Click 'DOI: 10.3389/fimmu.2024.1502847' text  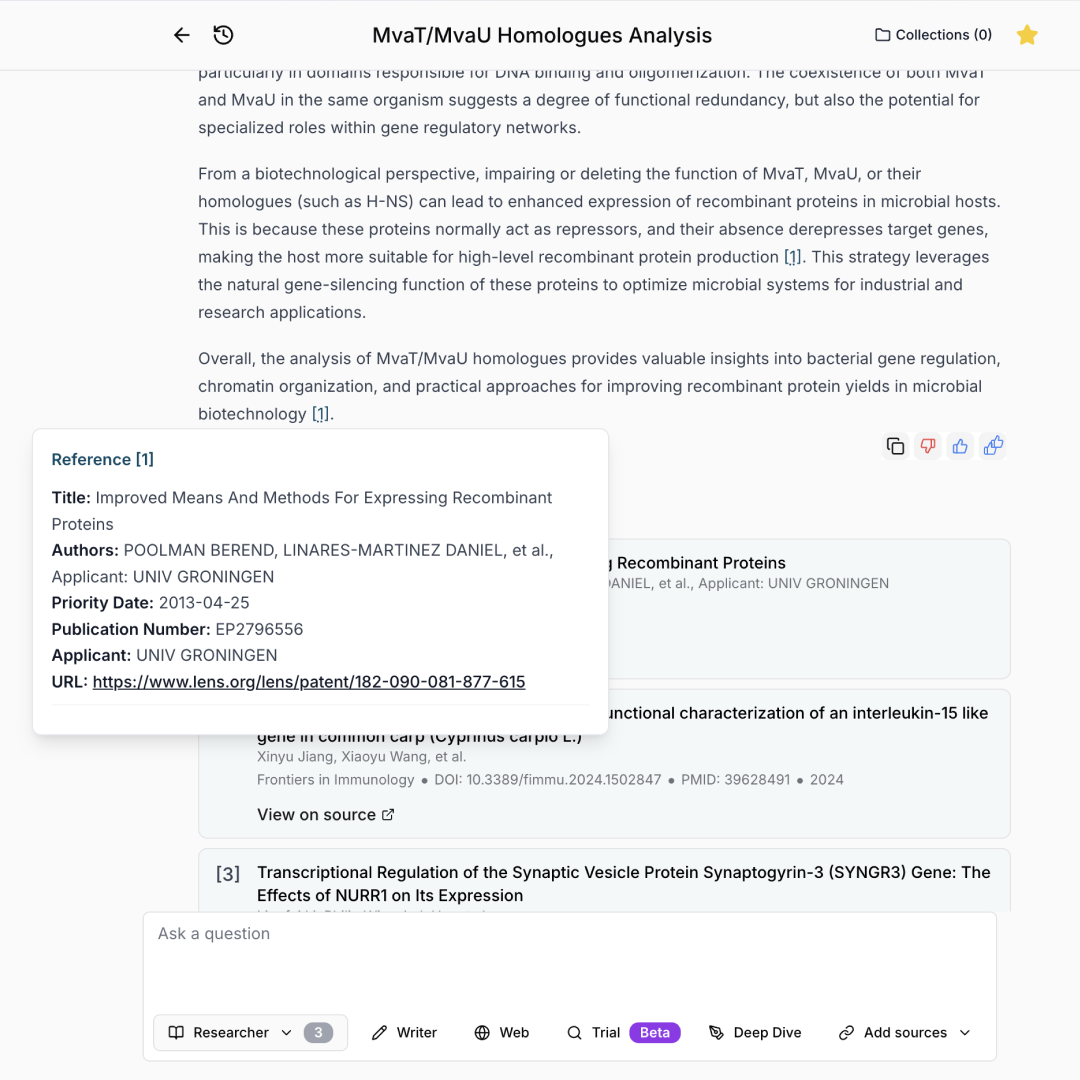click(x=548, y=780)
